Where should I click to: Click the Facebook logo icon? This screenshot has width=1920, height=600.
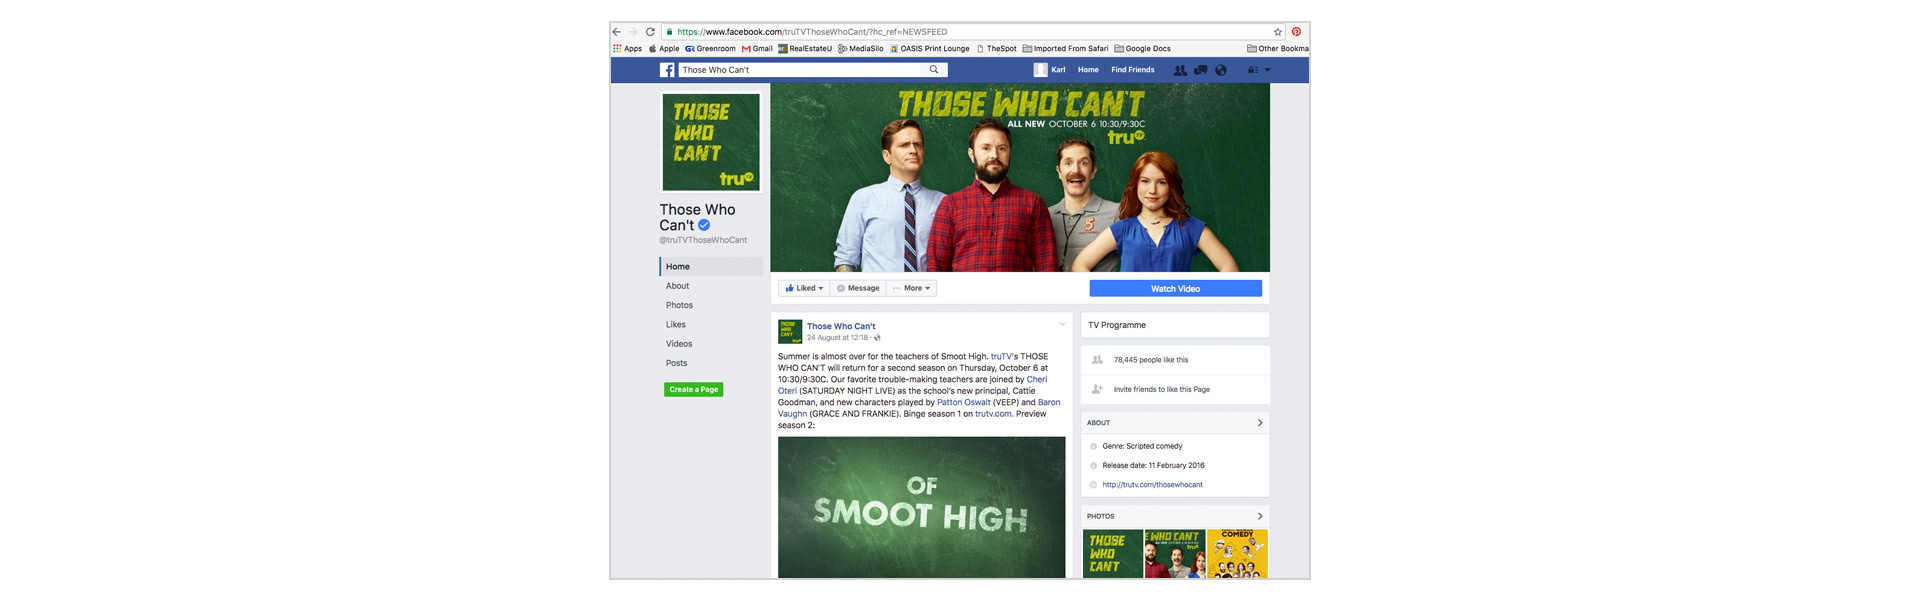click(x=667, y=70)
